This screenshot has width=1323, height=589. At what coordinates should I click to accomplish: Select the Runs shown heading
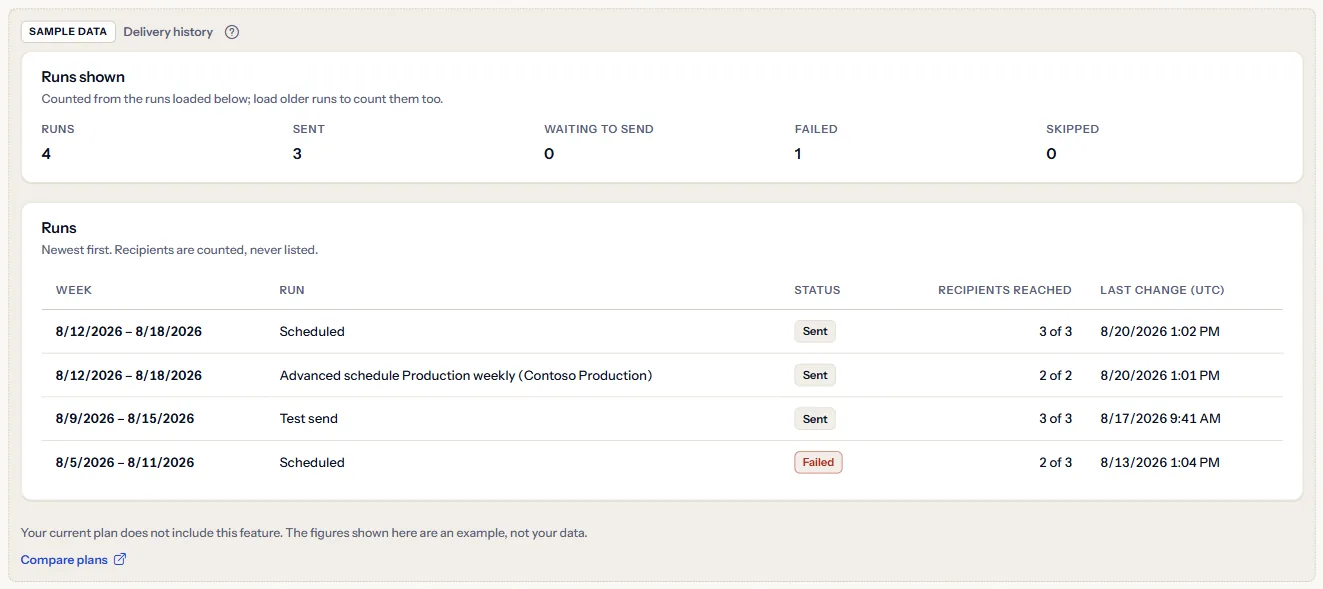pyautogui.click(x=83, y=77)
